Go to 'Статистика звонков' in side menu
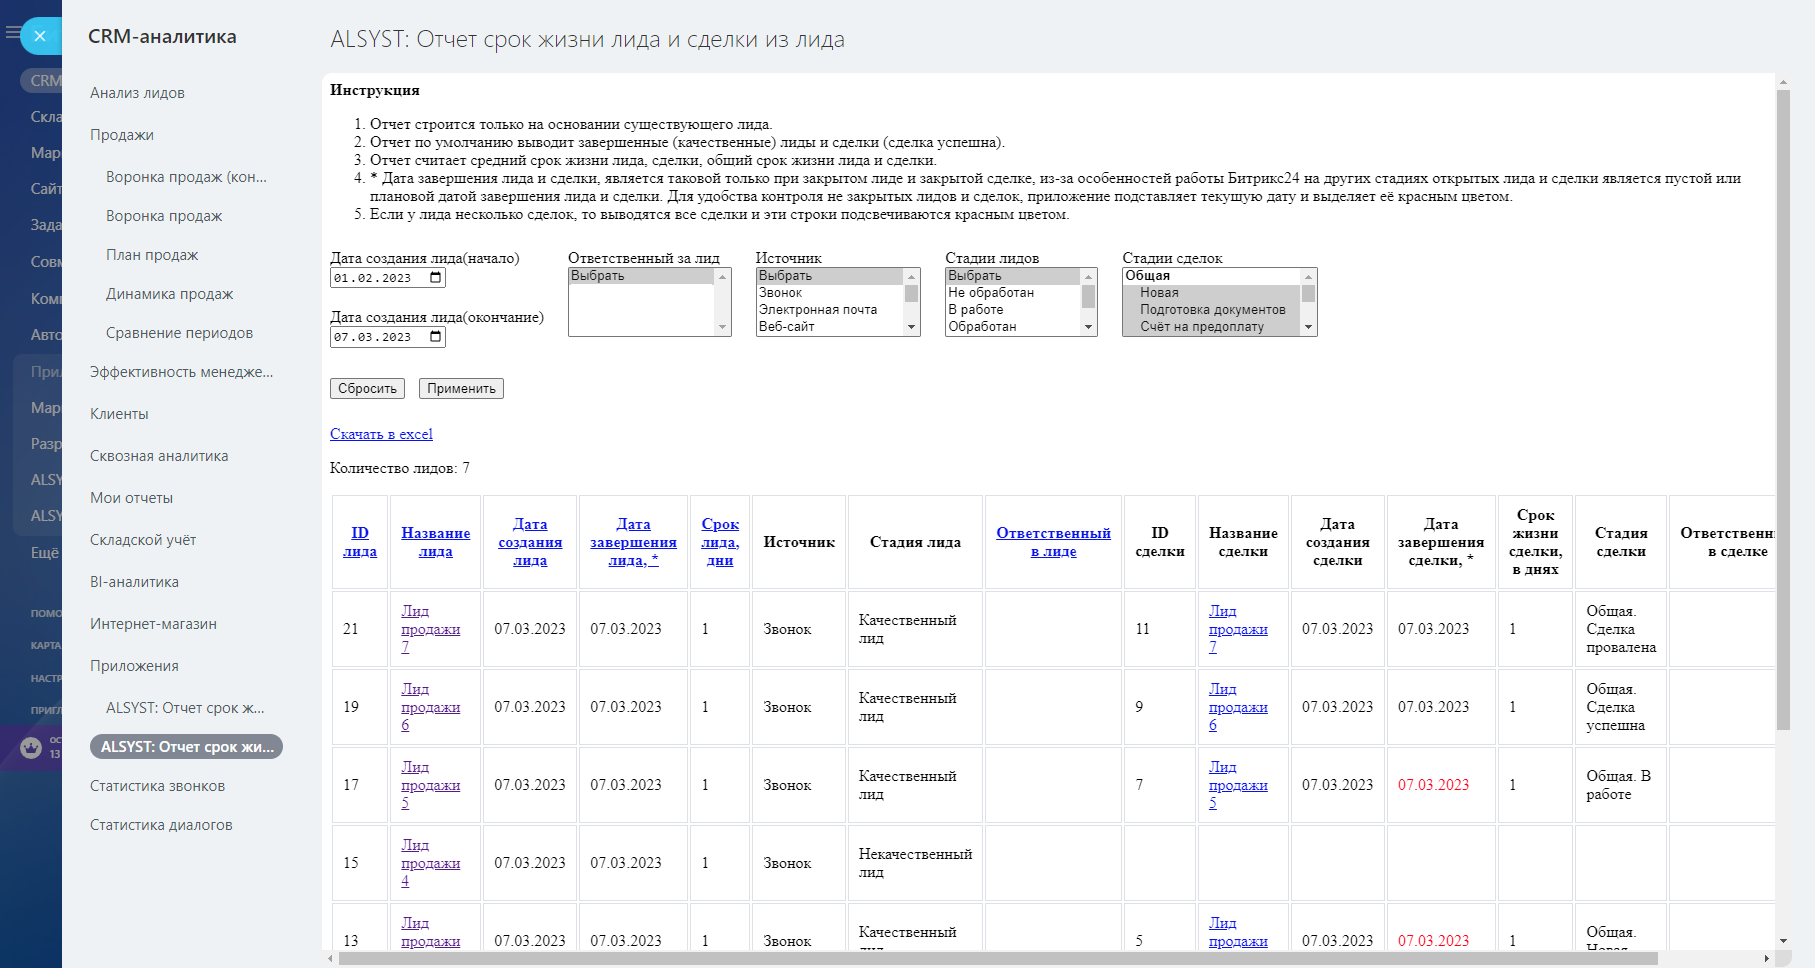 157,786
